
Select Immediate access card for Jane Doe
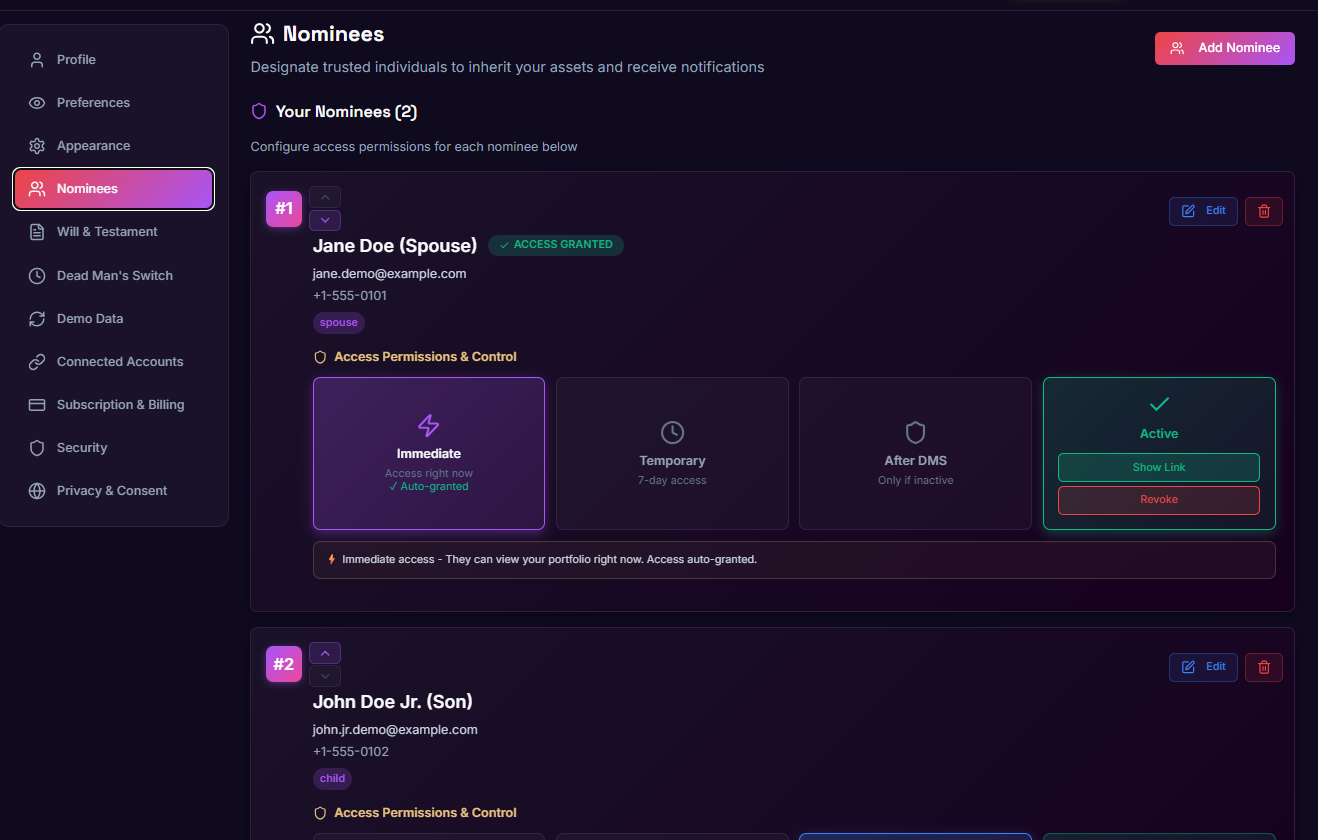coord(428,453)
